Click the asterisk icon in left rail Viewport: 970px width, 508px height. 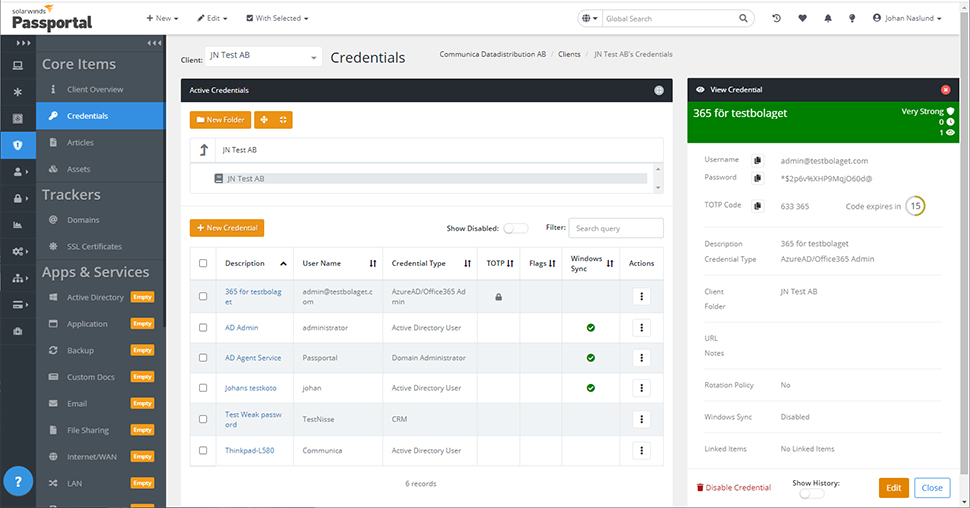tap(18, 92)
